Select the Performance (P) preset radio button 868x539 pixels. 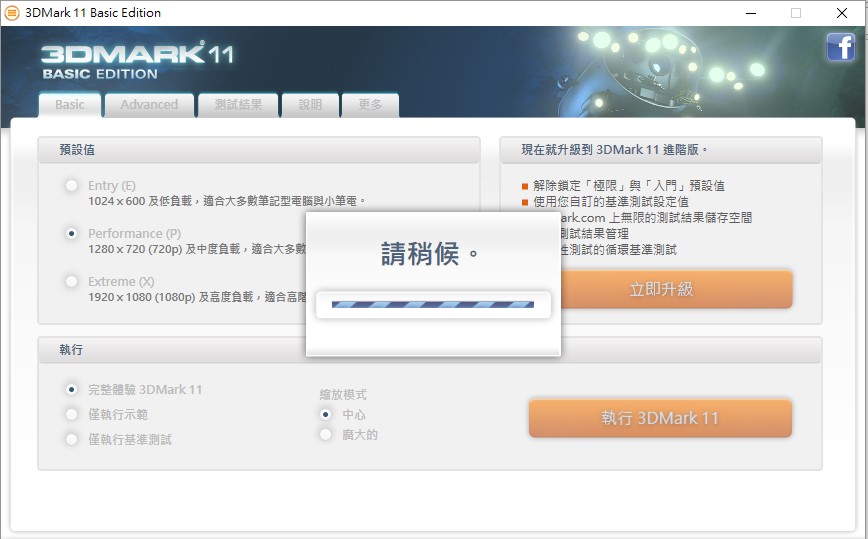(x=71, y=233)
